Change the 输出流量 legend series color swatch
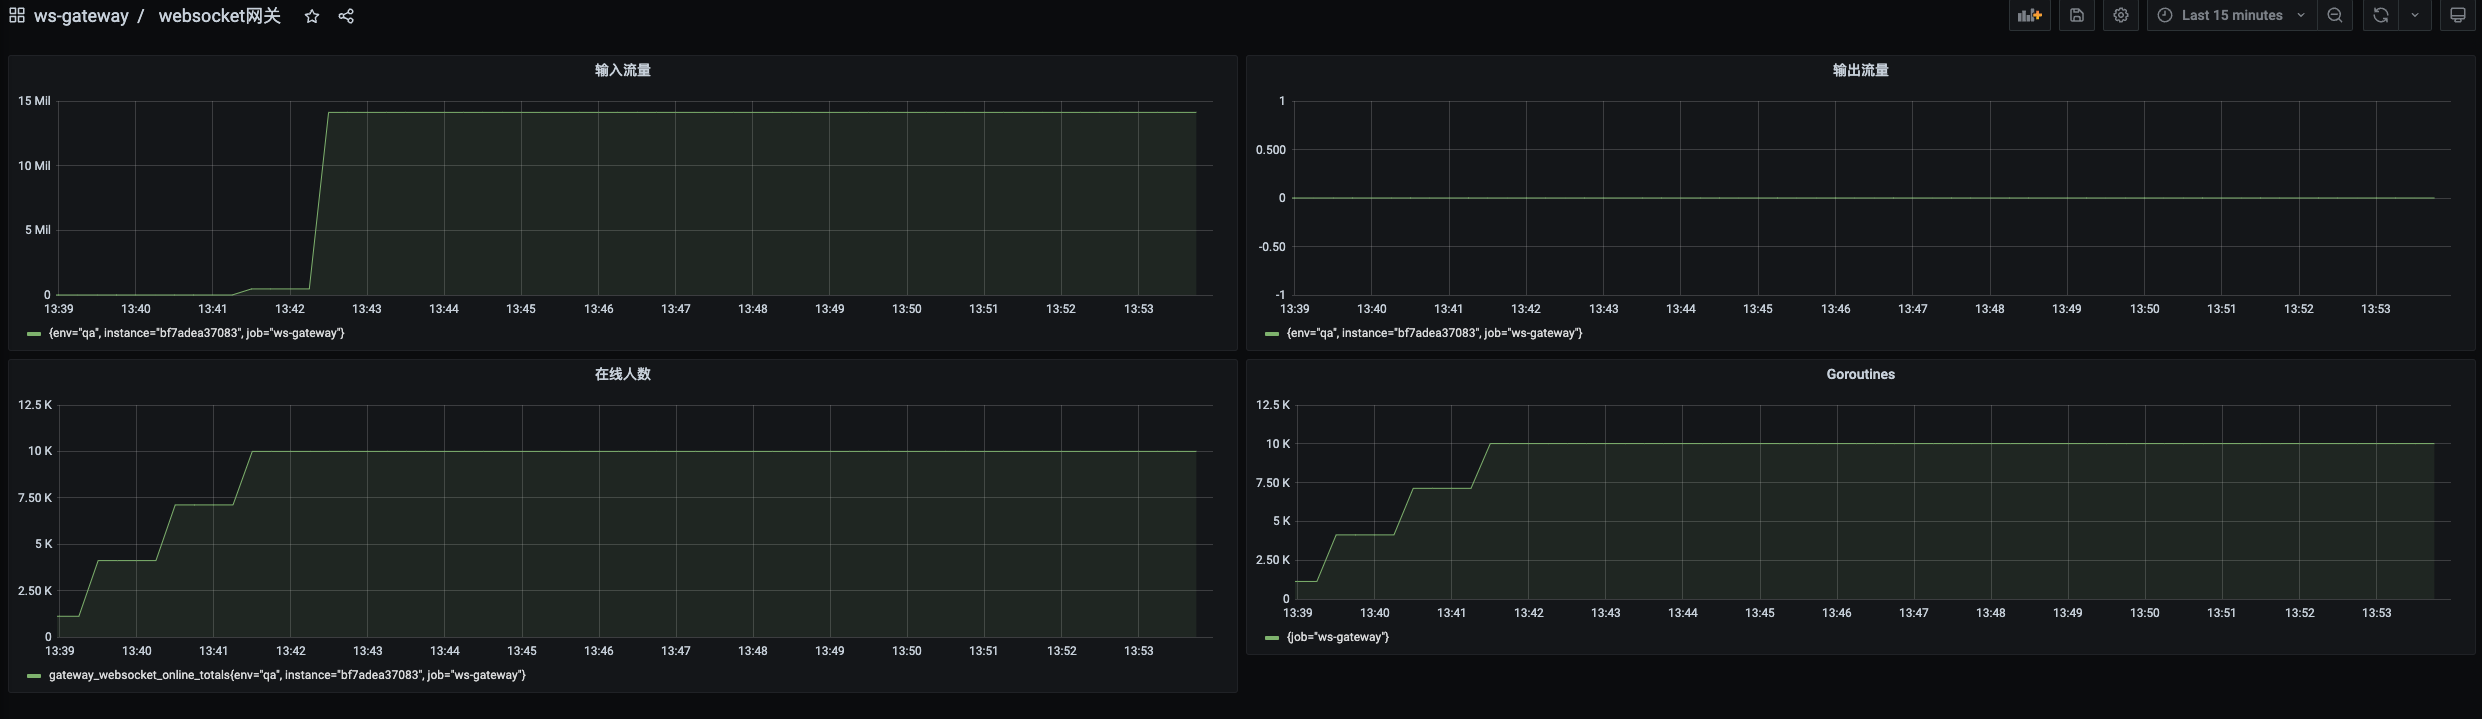This screenshot has width=2482, height=719. click(x=1272, y=334)
